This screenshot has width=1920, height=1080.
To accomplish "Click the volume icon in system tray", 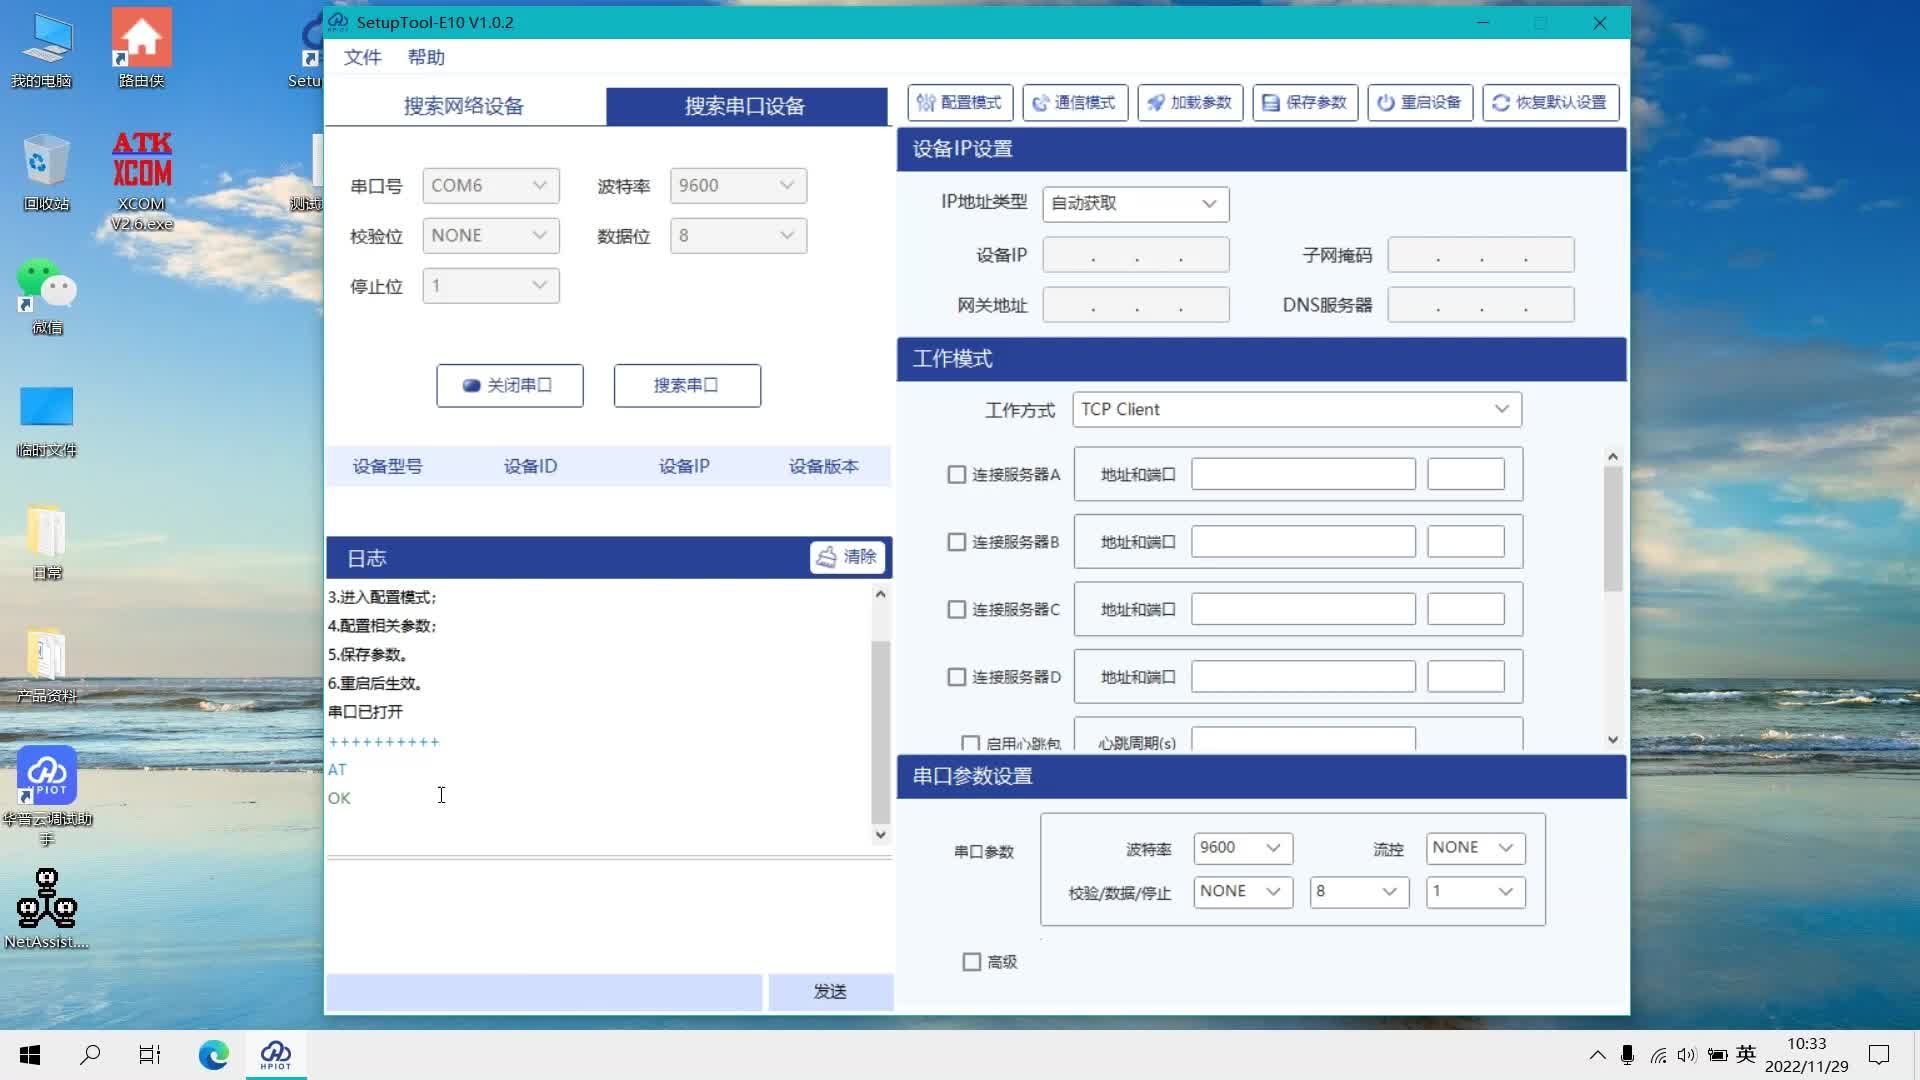I will [1687, 1055].
